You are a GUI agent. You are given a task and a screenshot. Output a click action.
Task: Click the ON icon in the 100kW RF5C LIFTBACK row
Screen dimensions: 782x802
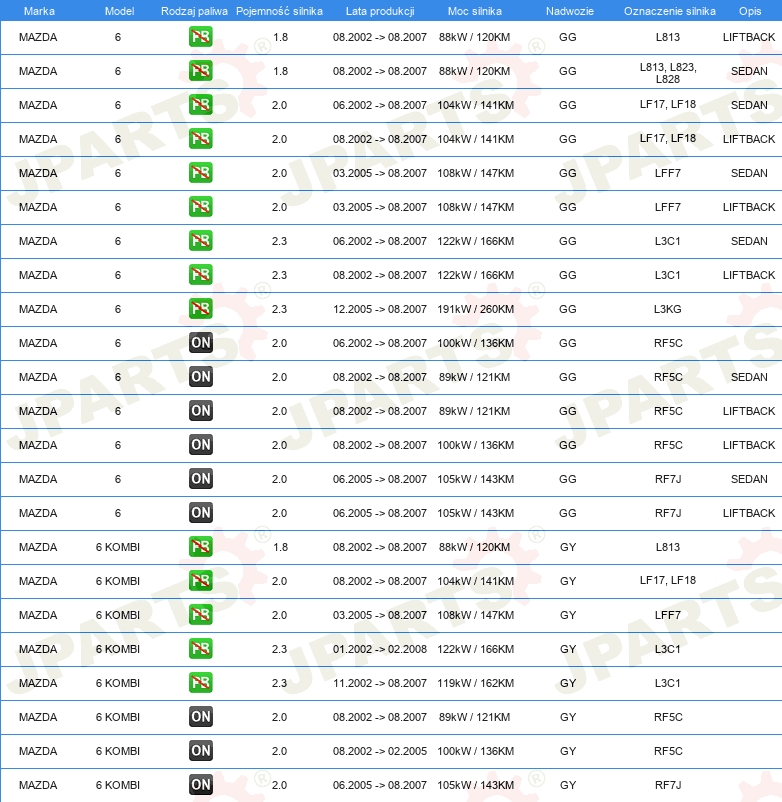200,445
